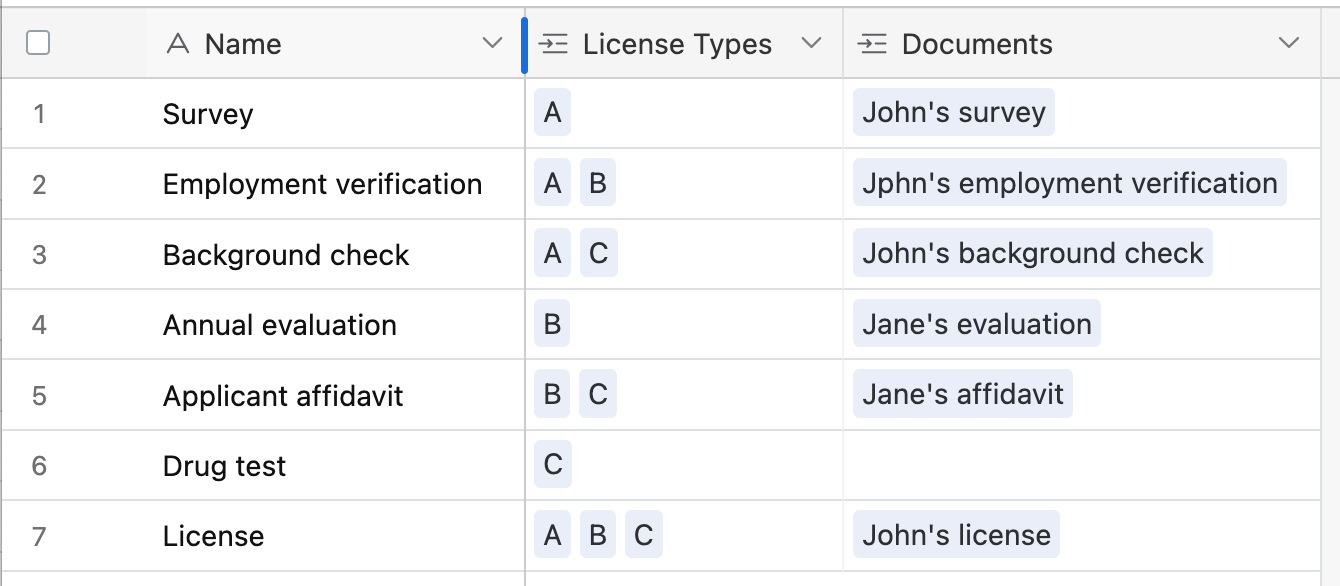Open the Jane's affidavit linked record
Viewport: 1340px width, 586px height.
(x=963, y=394)
